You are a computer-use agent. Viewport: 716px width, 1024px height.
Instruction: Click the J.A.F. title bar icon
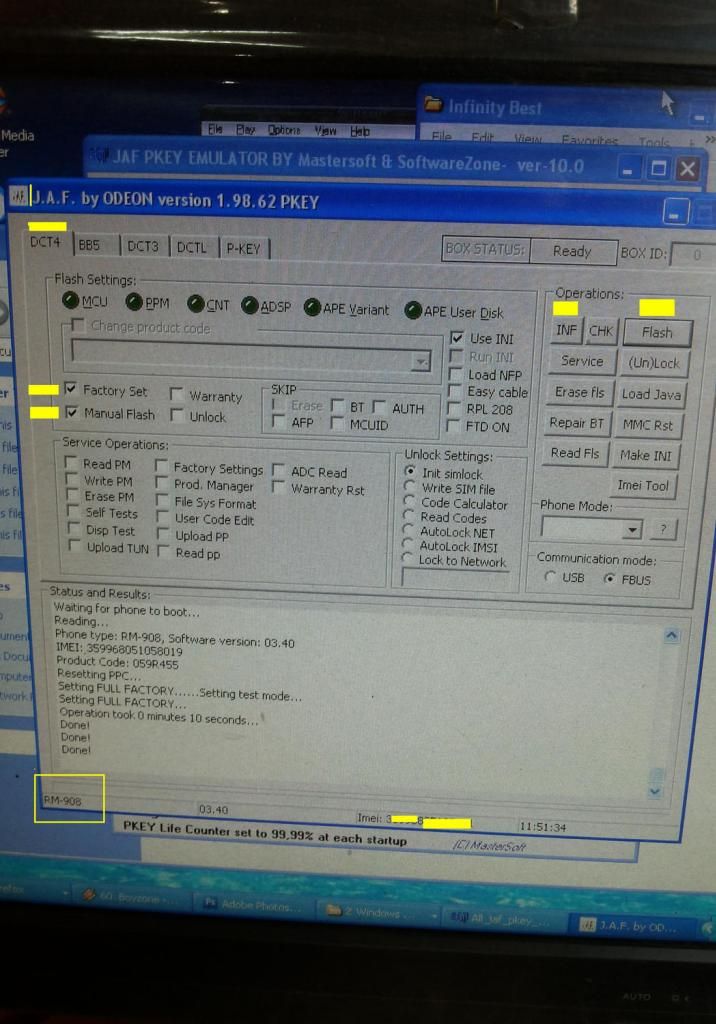(x=19, y=196)
